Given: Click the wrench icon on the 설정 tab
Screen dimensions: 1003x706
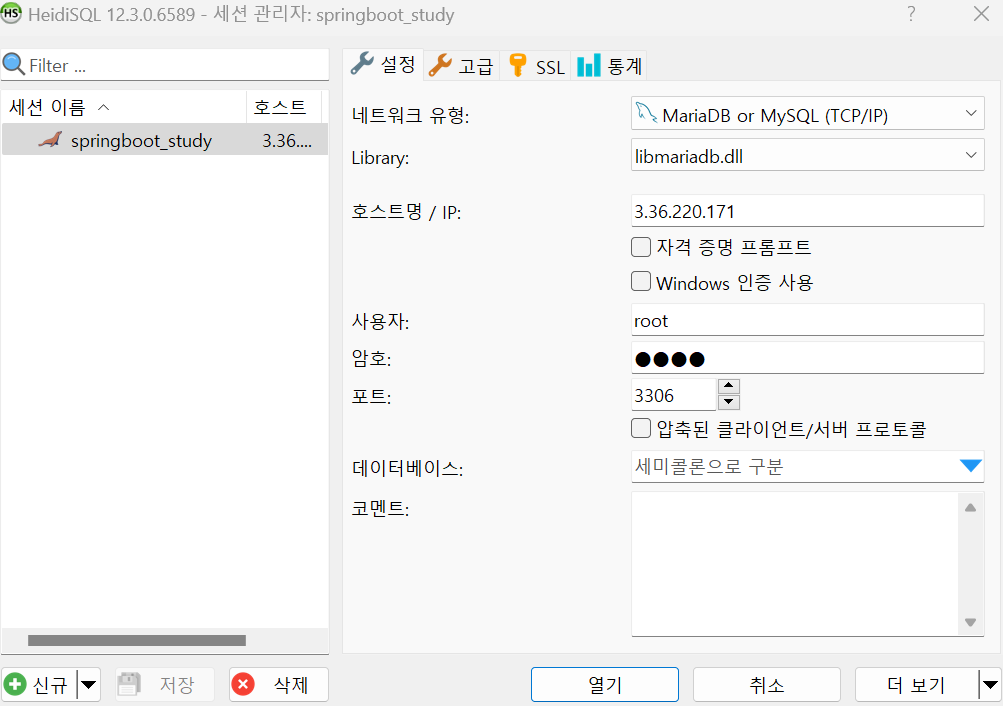Looking at the screenshot, I should pyautogui.click(x=362, y=64).
